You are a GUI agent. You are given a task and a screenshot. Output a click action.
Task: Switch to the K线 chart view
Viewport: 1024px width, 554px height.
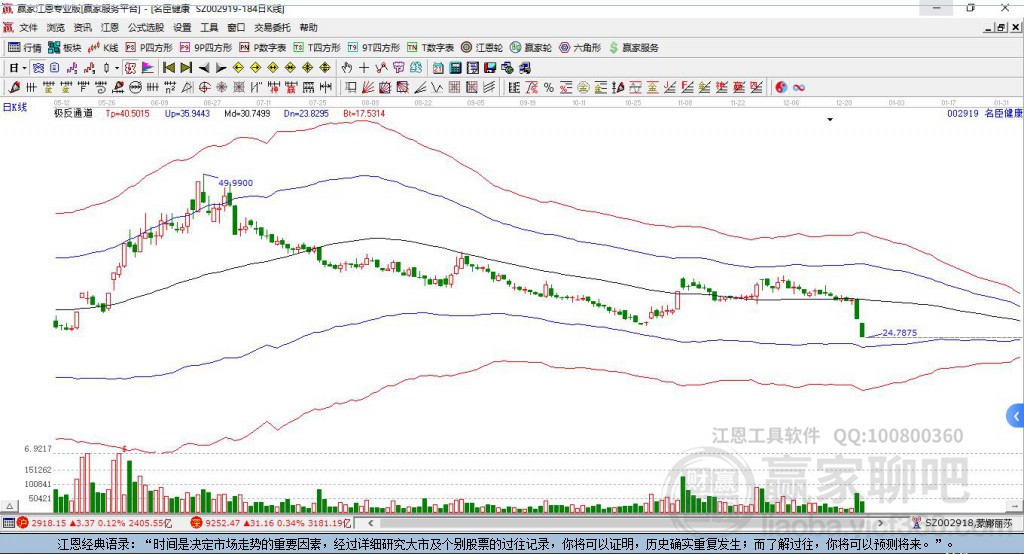point(103,48)
